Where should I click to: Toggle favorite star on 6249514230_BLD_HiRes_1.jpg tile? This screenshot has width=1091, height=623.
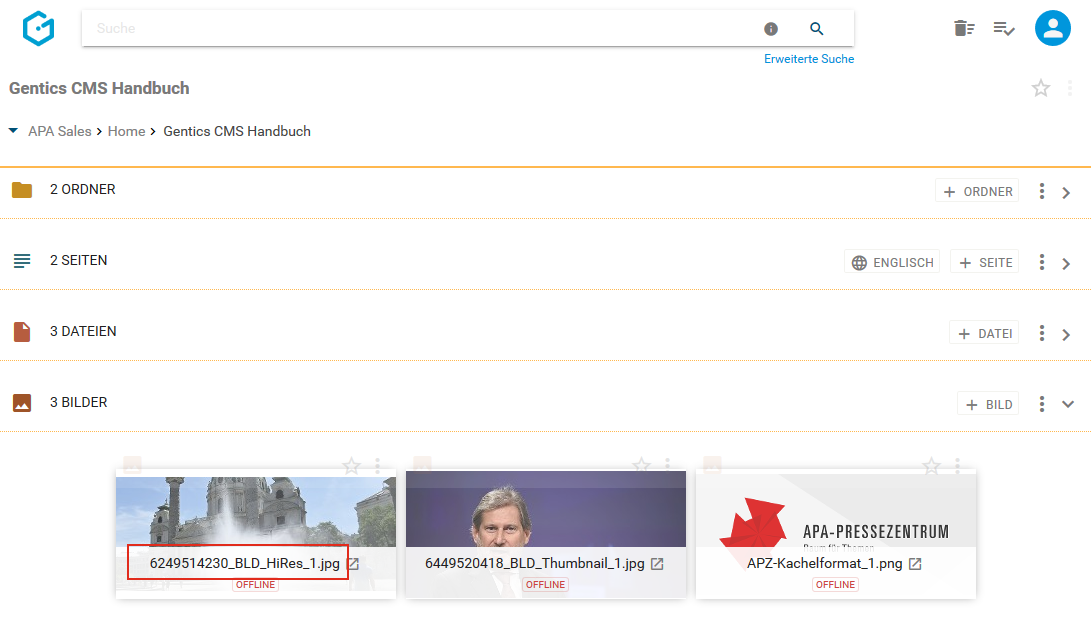point(351,466)
